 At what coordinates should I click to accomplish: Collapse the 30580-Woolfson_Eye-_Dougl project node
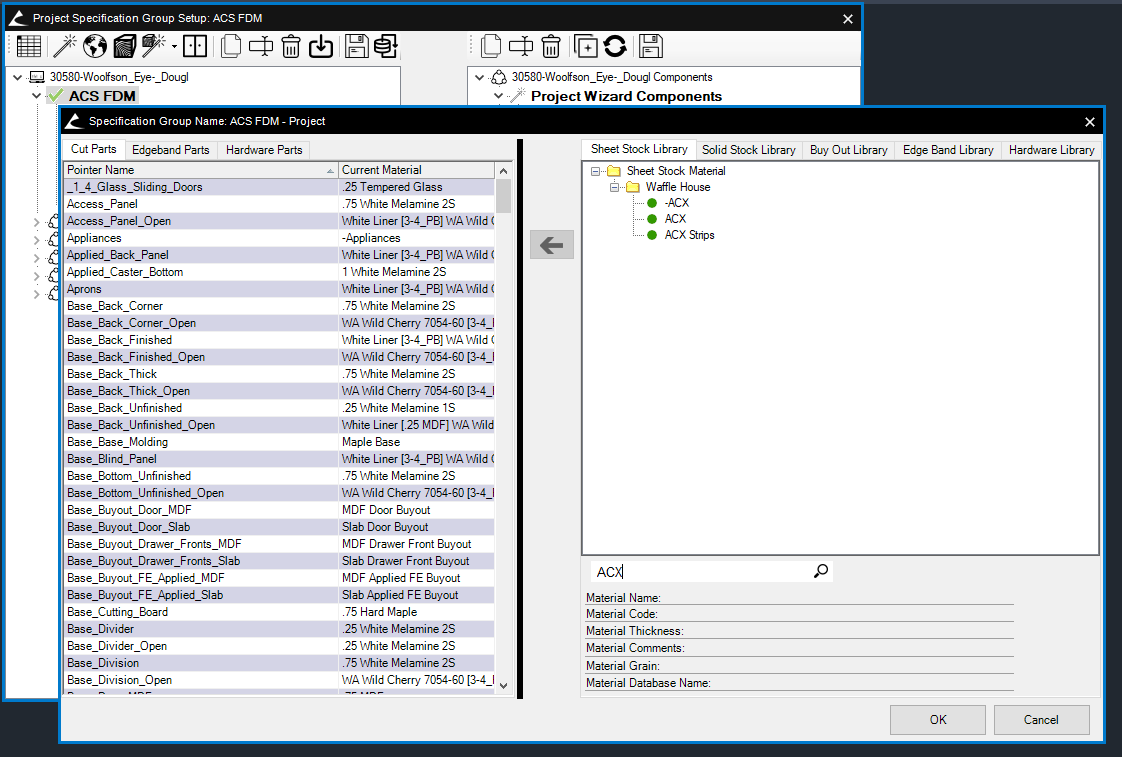tap(17, 77)
